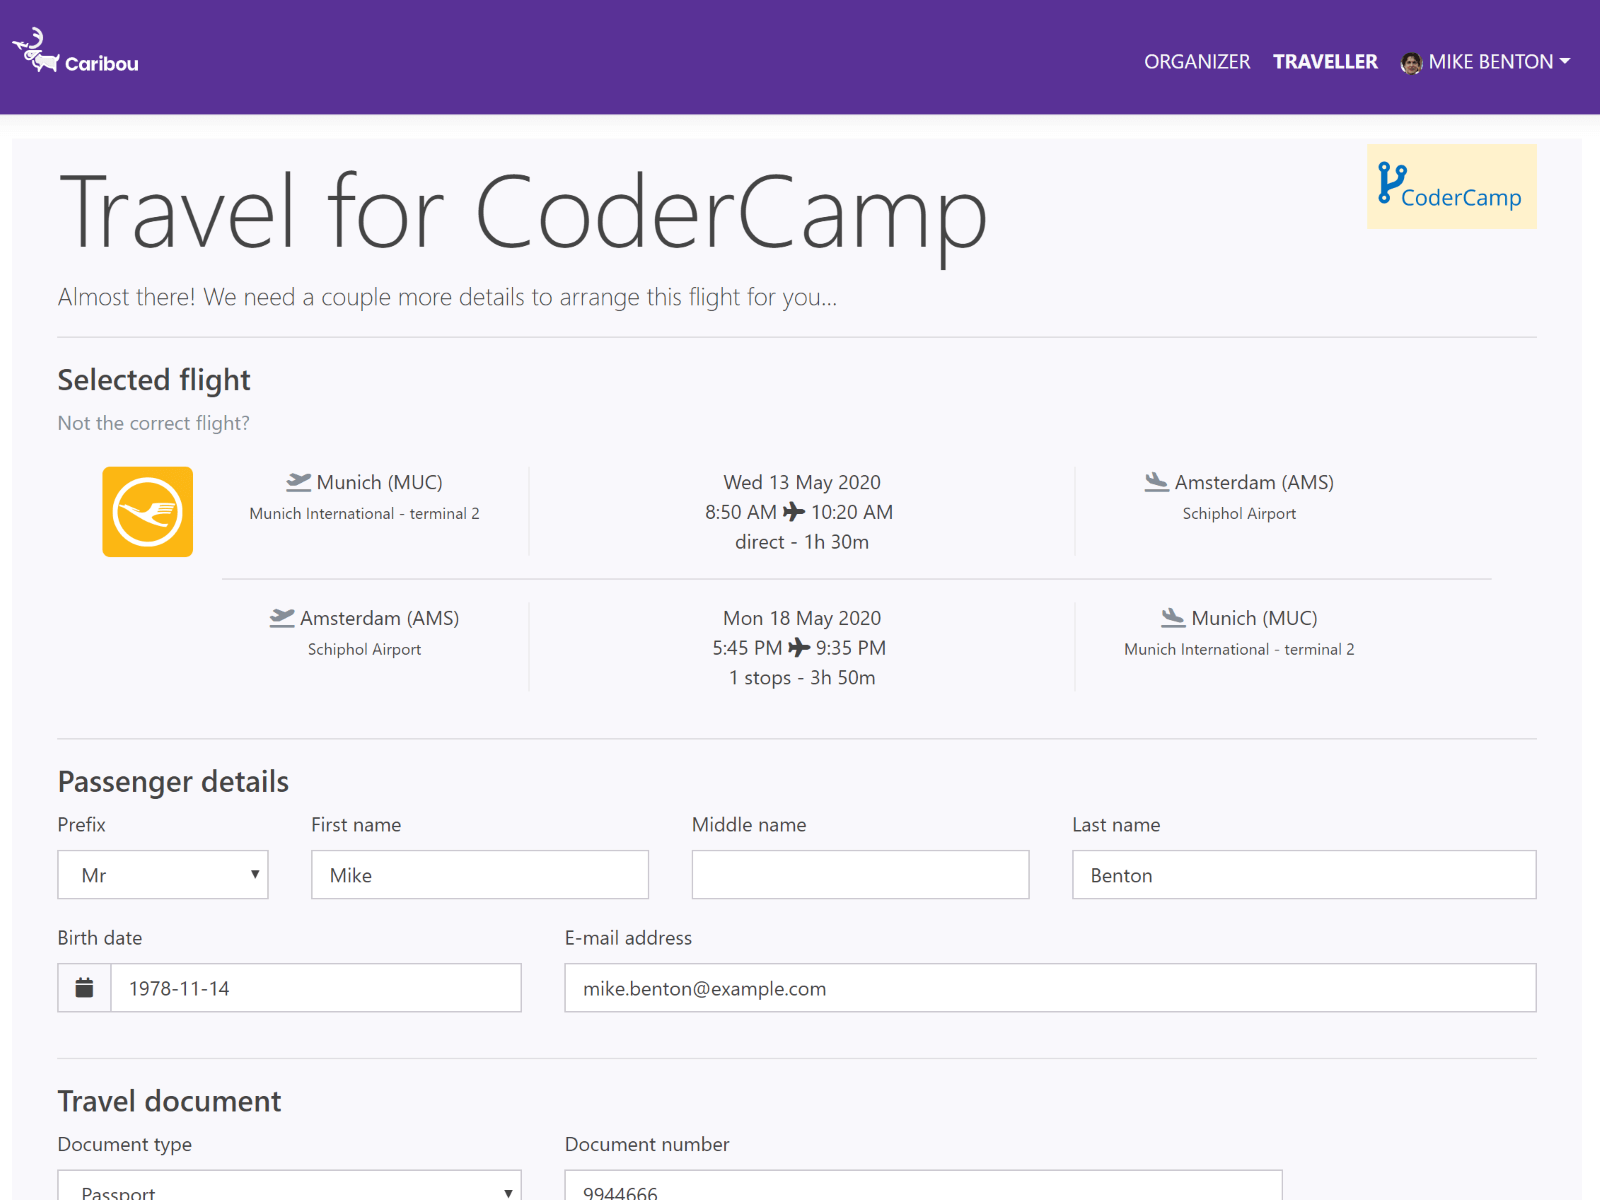Switch to the ORGANIZER view
Viewport: 1600px width, 1200px height.
[1197, 62]
